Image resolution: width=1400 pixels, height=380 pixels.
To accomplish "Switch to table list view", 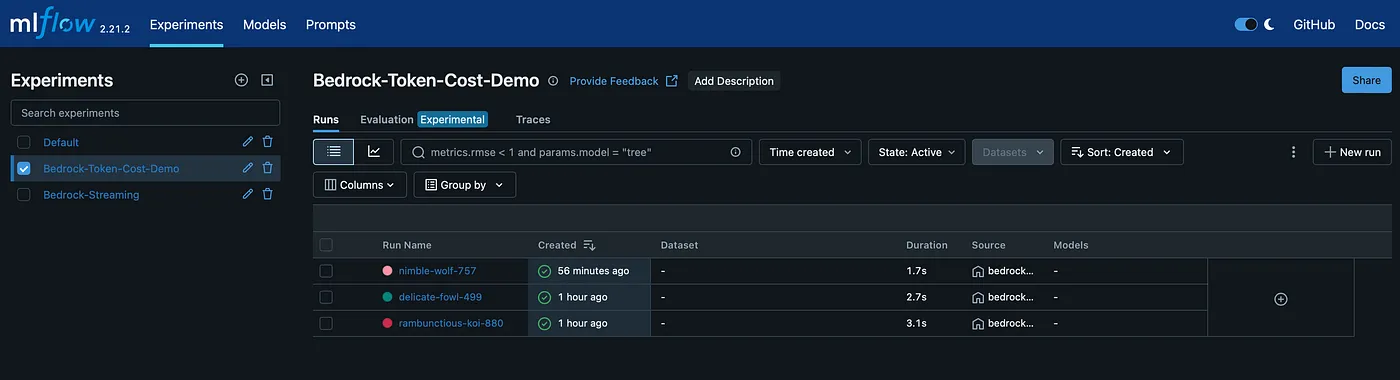I will (334, 152).
